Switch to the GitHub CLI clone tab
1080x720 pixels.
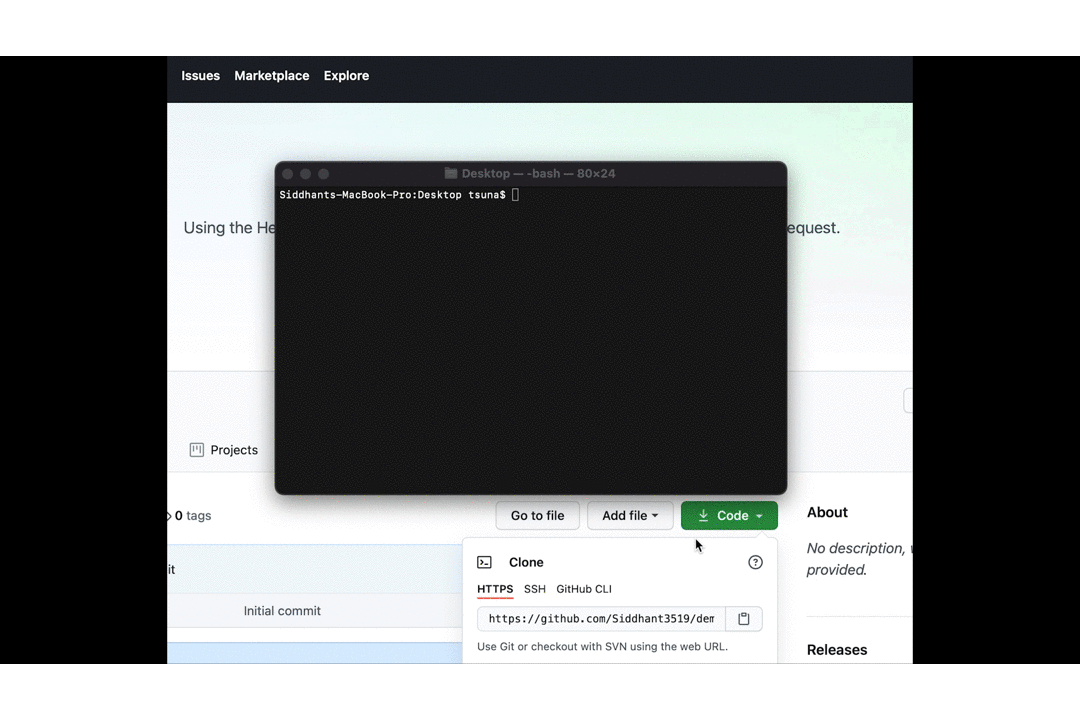point(583,589)
